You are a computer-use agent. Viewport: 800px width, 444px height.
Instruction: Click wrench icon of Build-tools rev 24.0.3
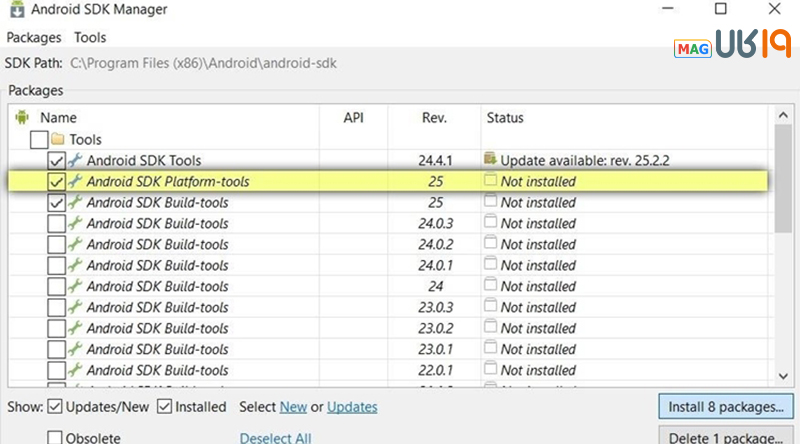tap(75, 224)
